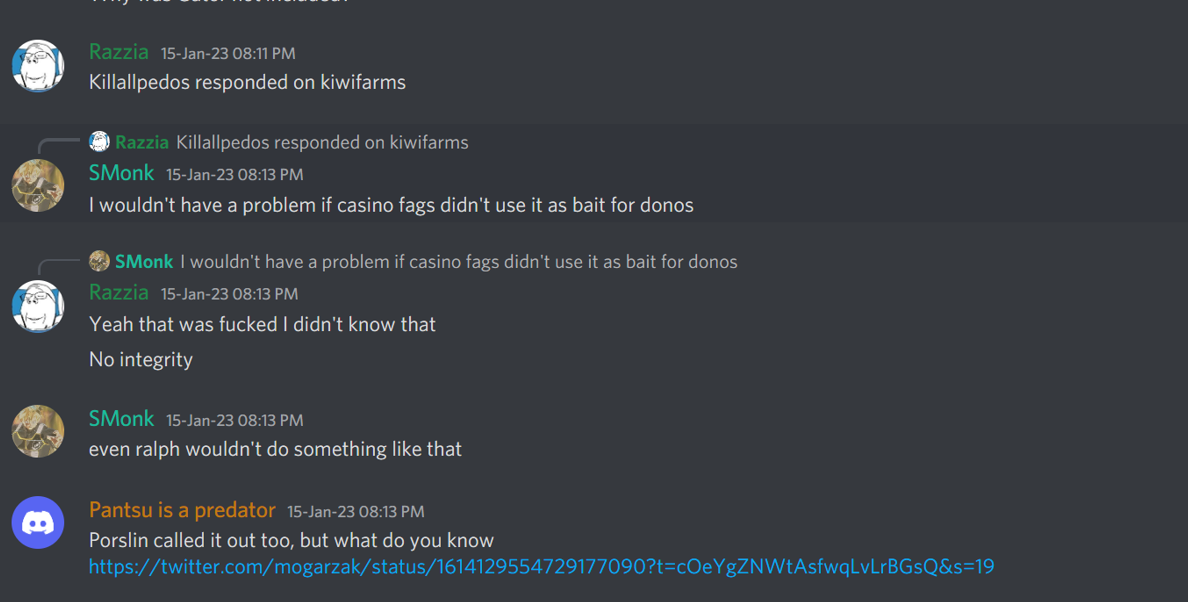Click Razzia name in the reply preview

tap(142, 142)
